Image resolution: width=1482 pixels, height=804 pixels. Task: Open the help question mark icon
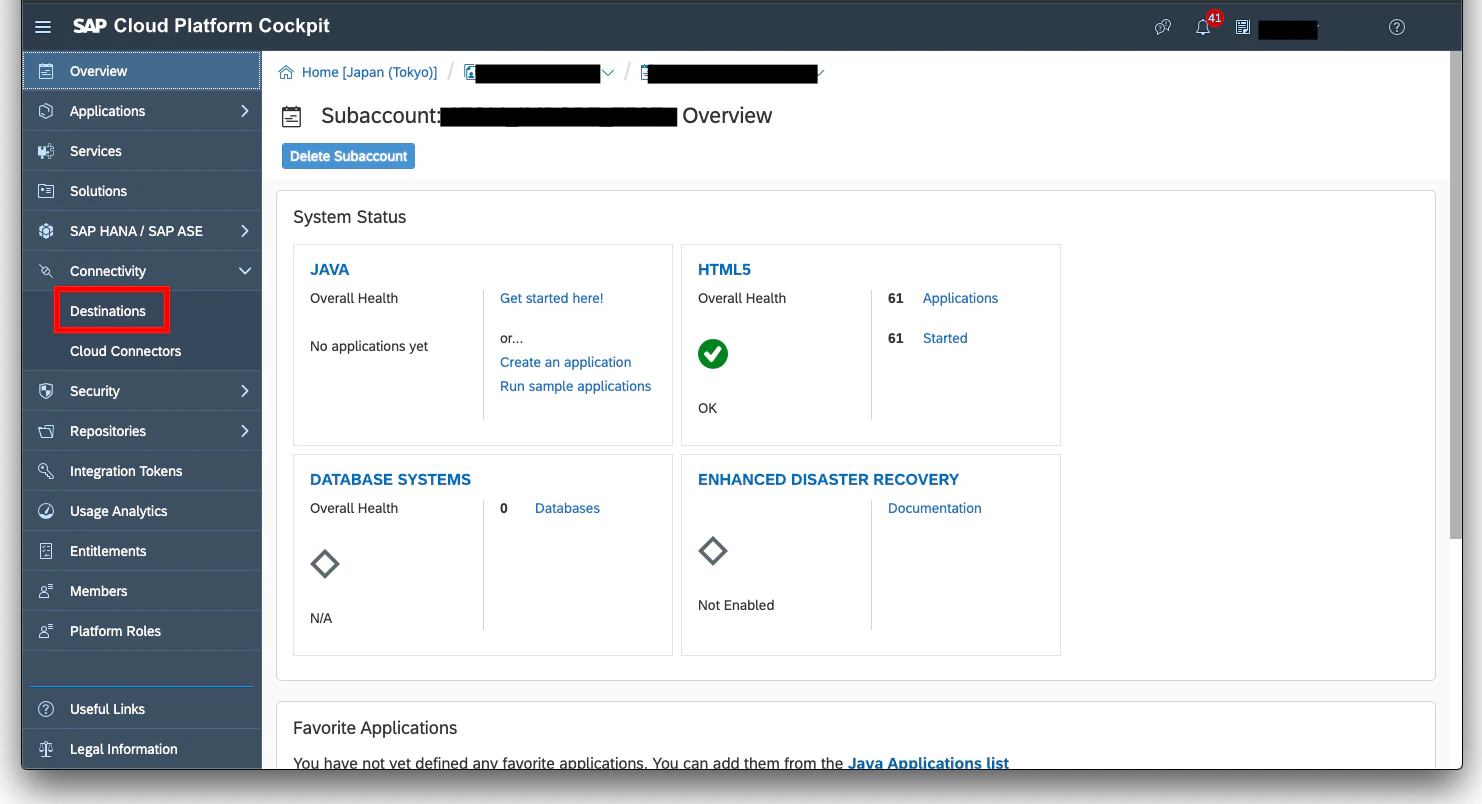point(1397,27)
